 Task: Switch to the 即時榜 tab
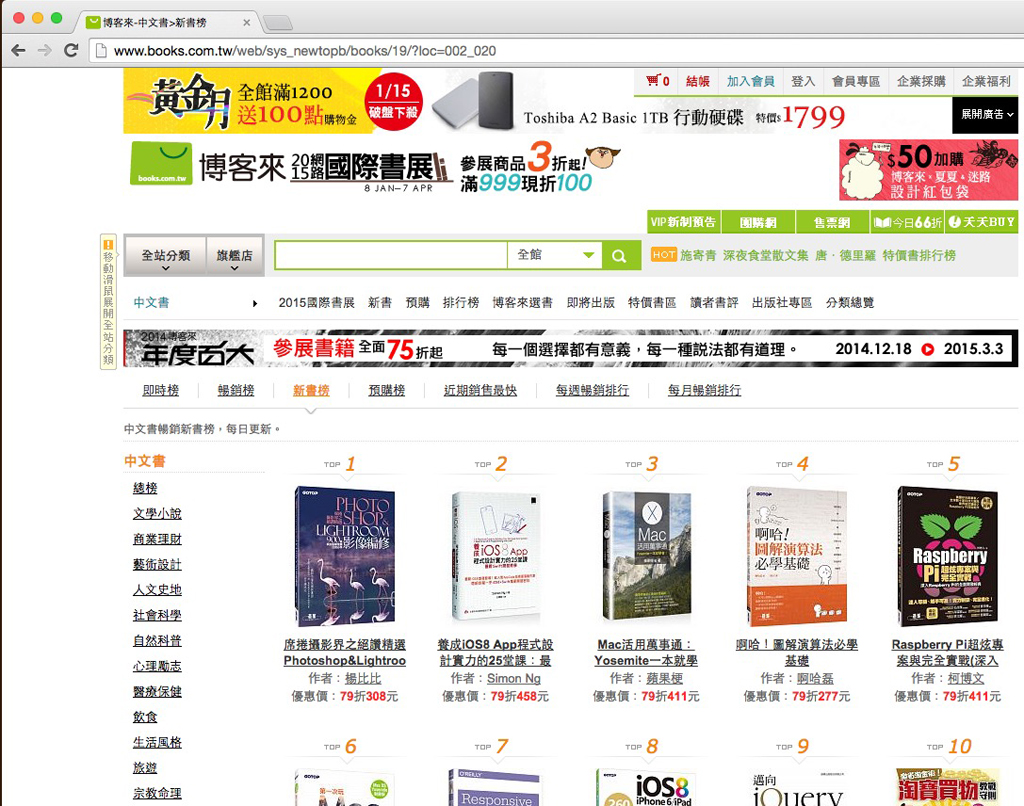coord(161,390)
